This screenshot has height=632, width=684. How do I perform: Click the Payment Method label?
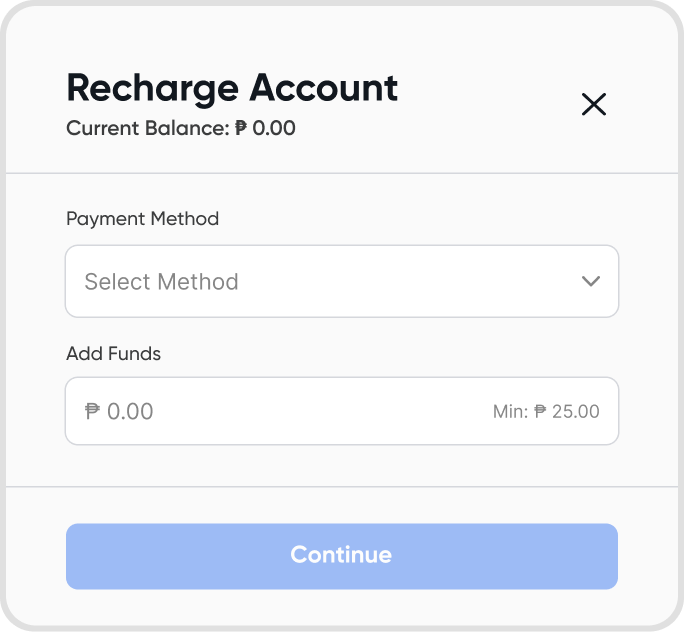point(143,219)
